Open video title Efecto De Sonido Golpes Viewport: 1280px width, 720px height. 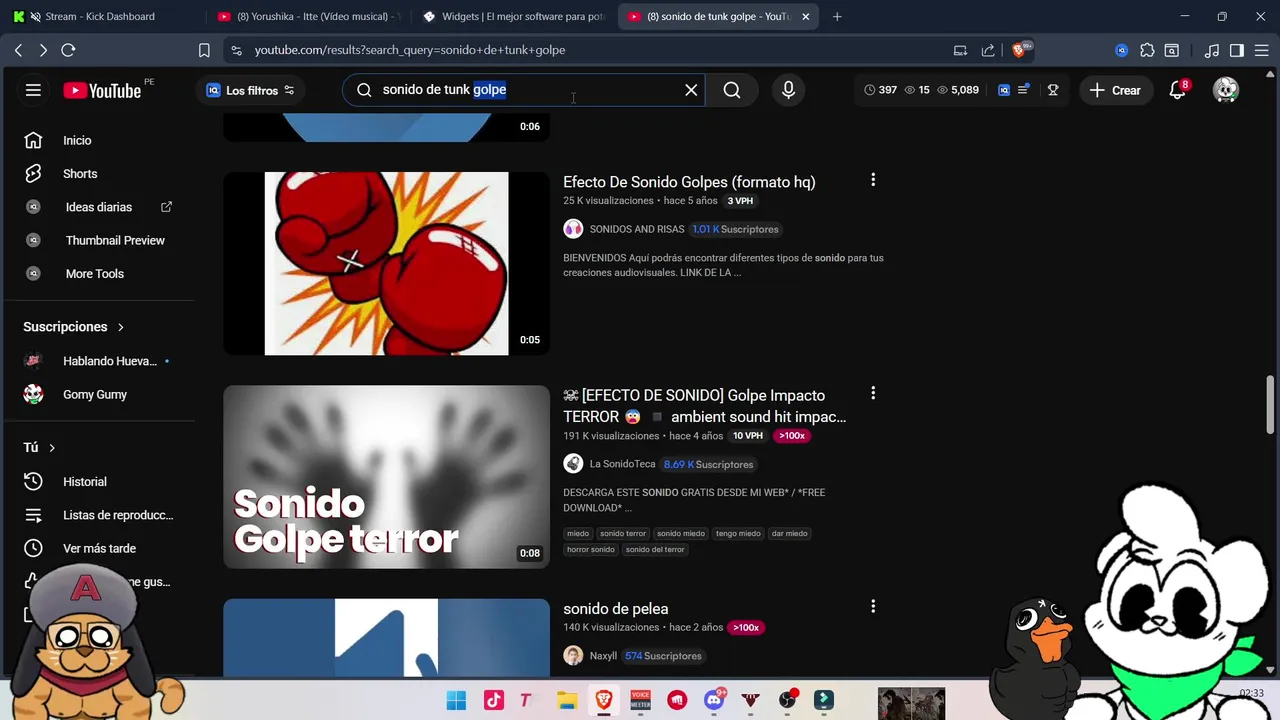pyautogui.click(x=689, y=182)
